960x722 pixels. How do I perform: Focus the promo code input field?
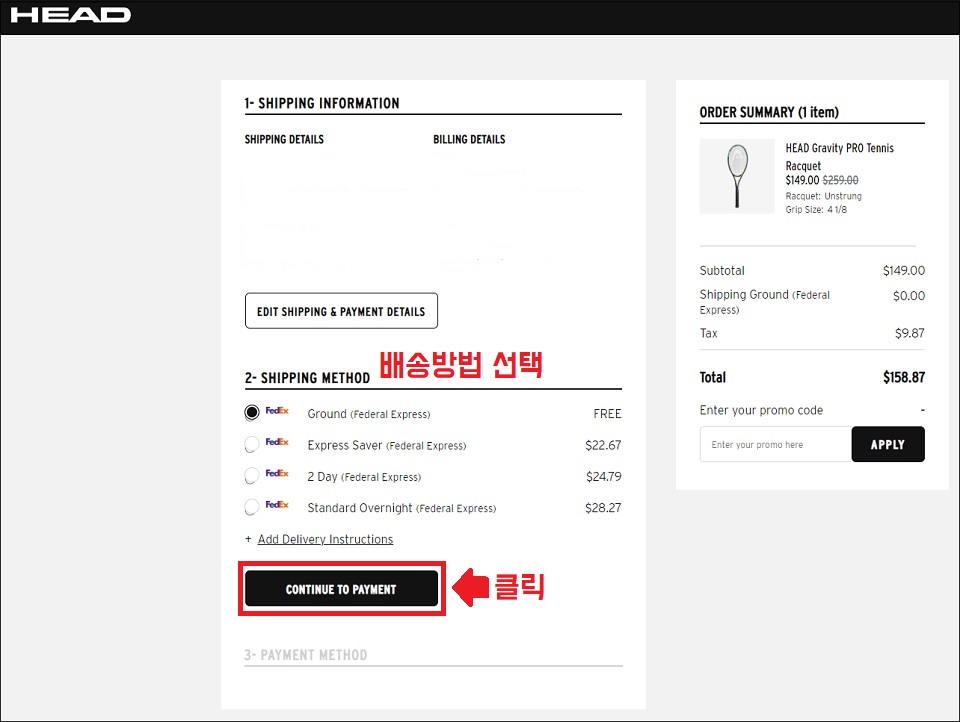click(776, 445)
